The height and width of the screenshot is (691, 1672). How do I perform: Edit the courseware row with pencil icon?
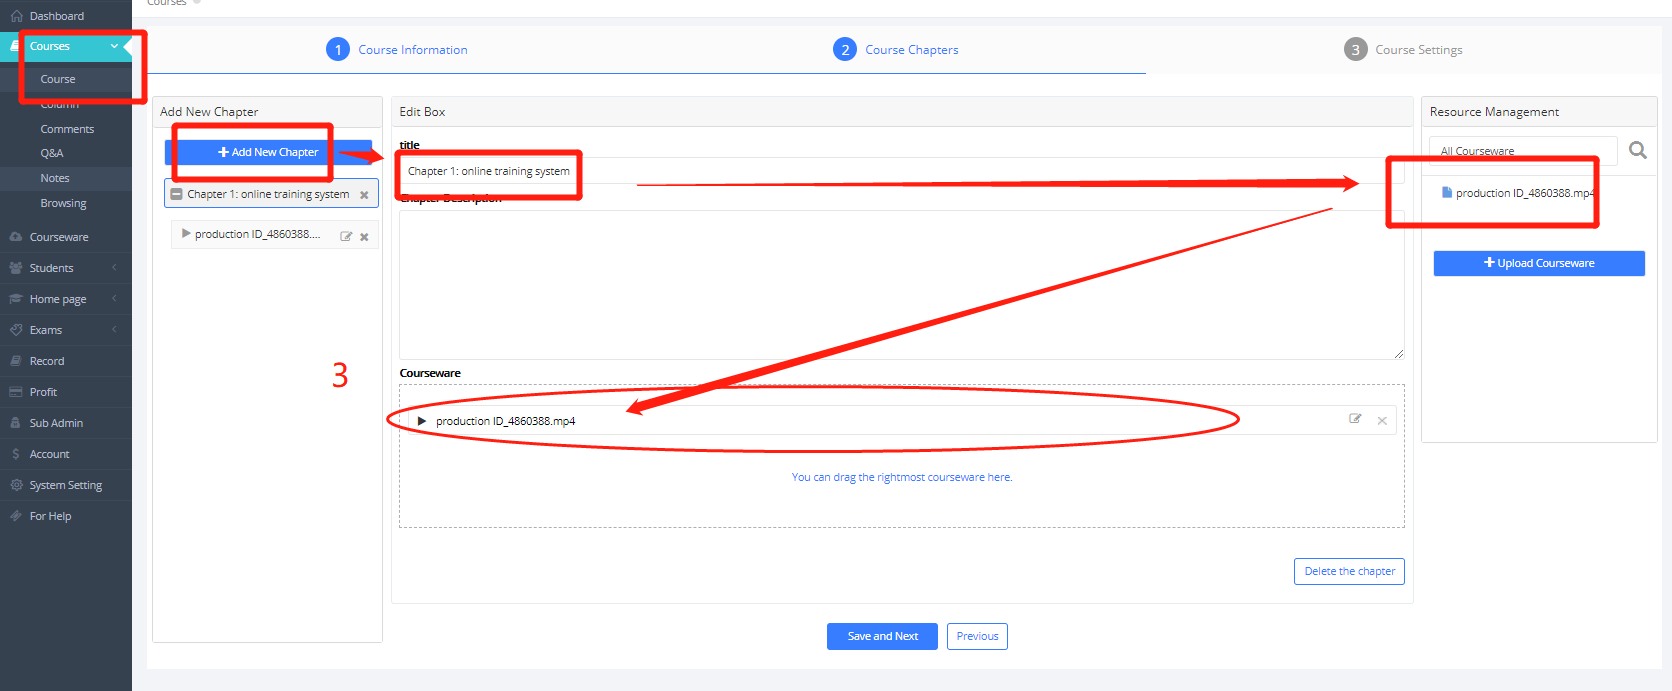[1355, 419]
